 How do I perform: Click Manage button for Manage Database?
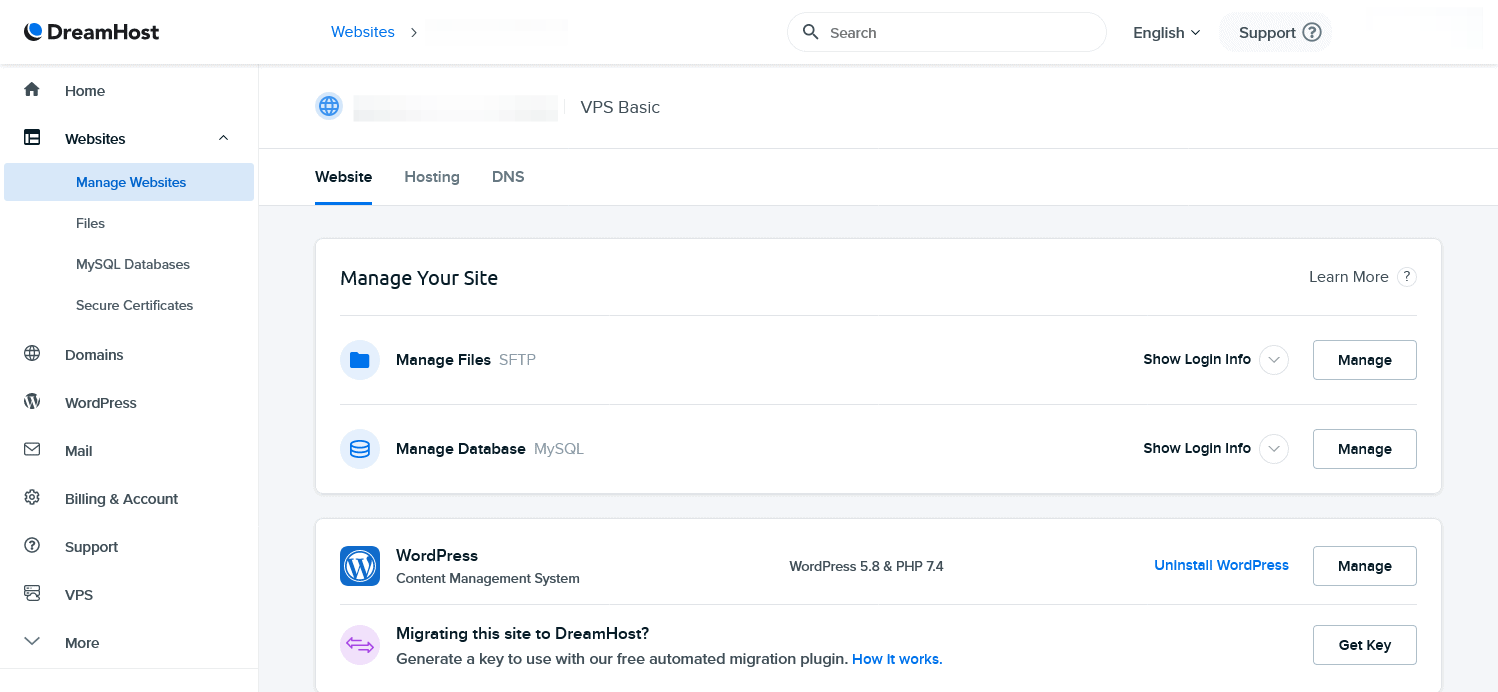point(1364,449)
